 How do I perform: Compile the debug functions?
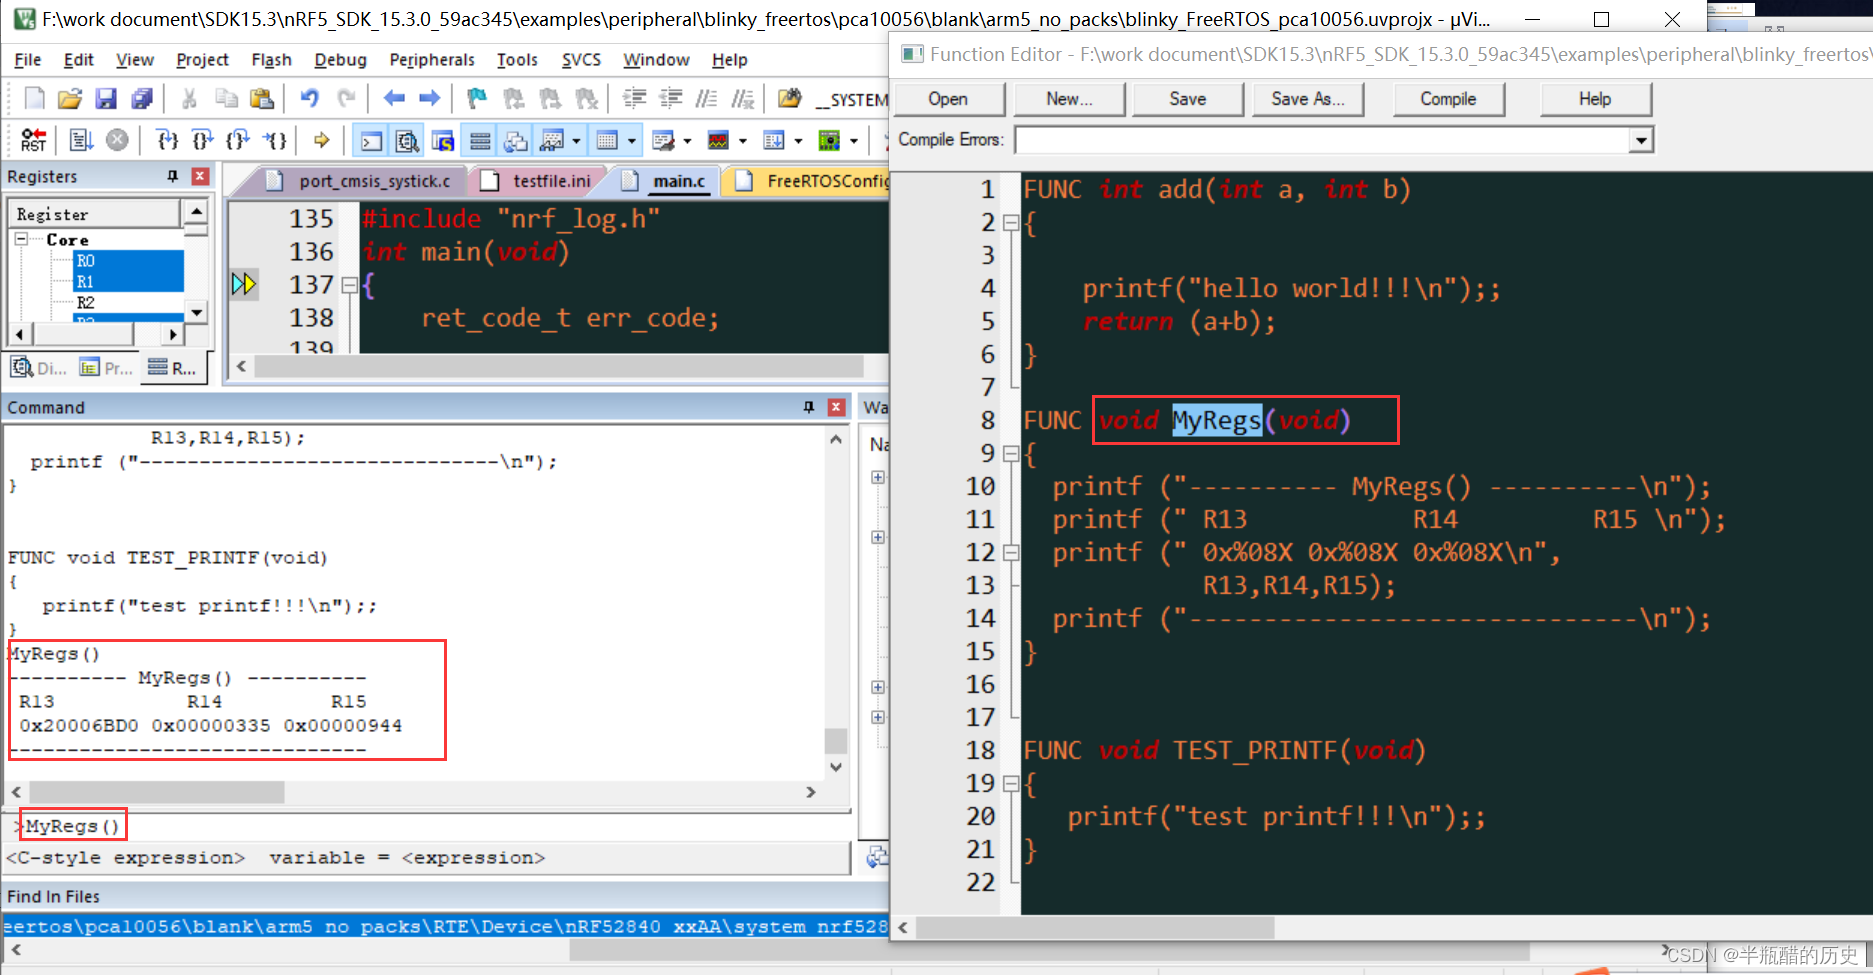pos(1448,99)
